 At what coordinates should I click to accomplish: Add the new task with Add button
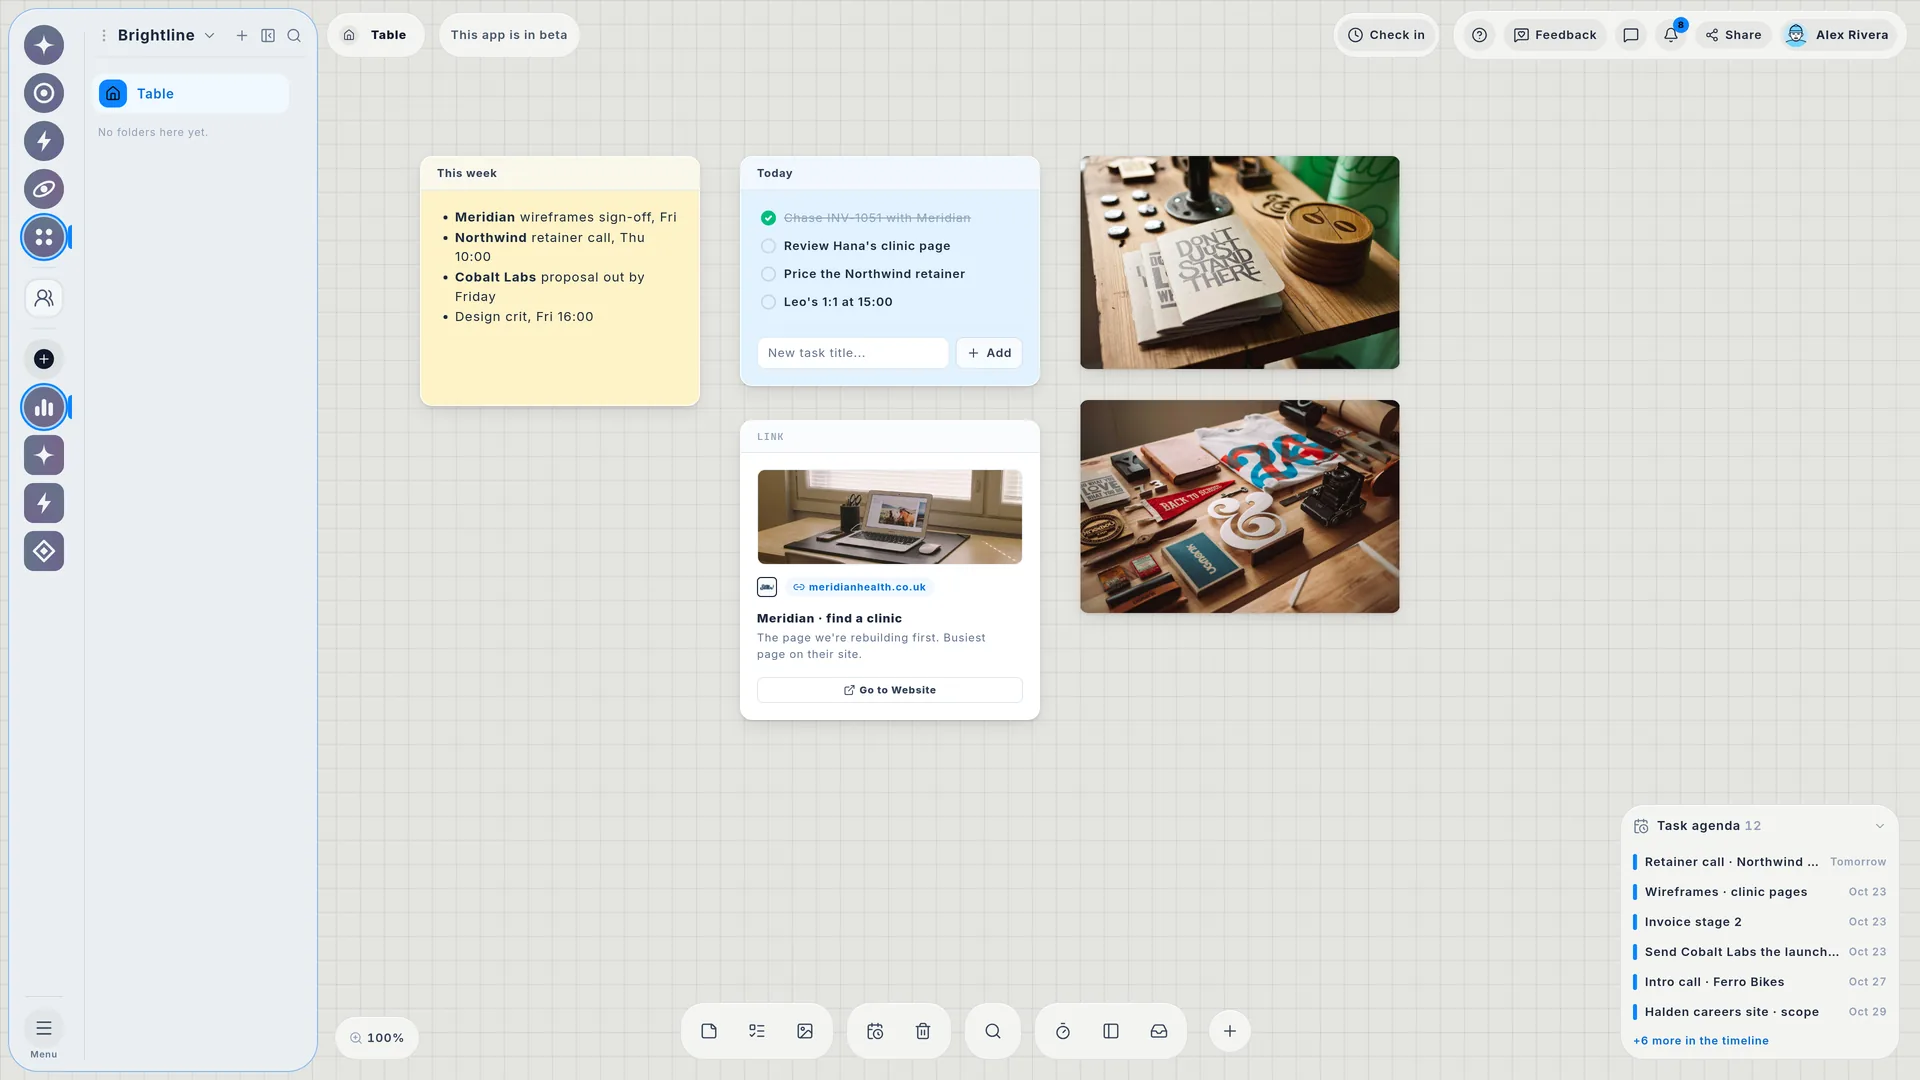click(989, 353)
